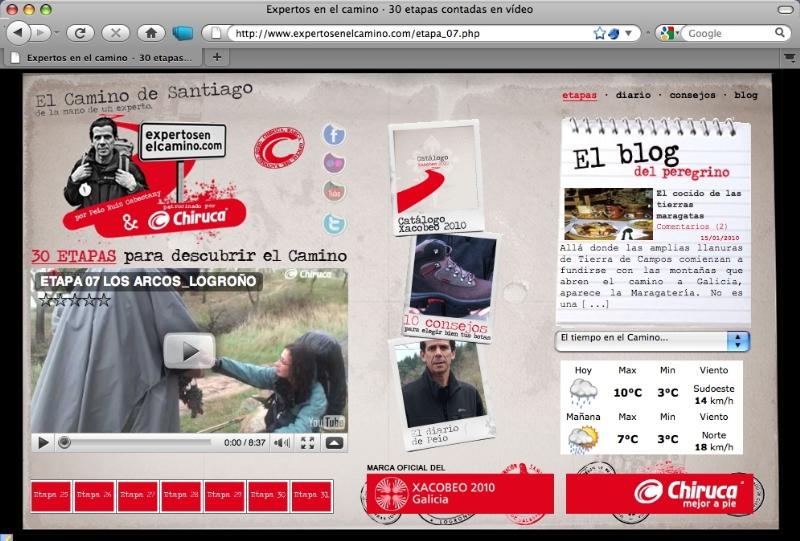Open the 'etapas' menu item
800x541 pixels.
point(580,95)
